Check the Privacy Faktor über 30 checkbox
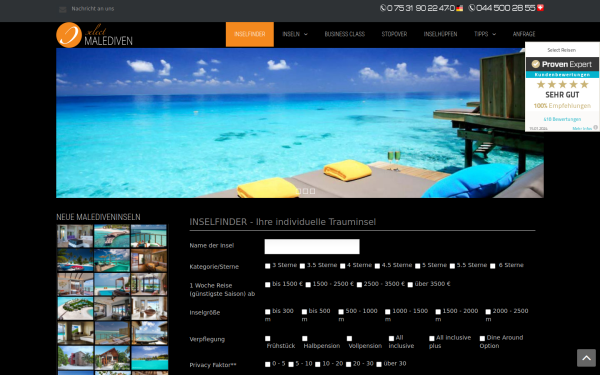The width and height of the screenshot is (600, 375). click(379, 365)
